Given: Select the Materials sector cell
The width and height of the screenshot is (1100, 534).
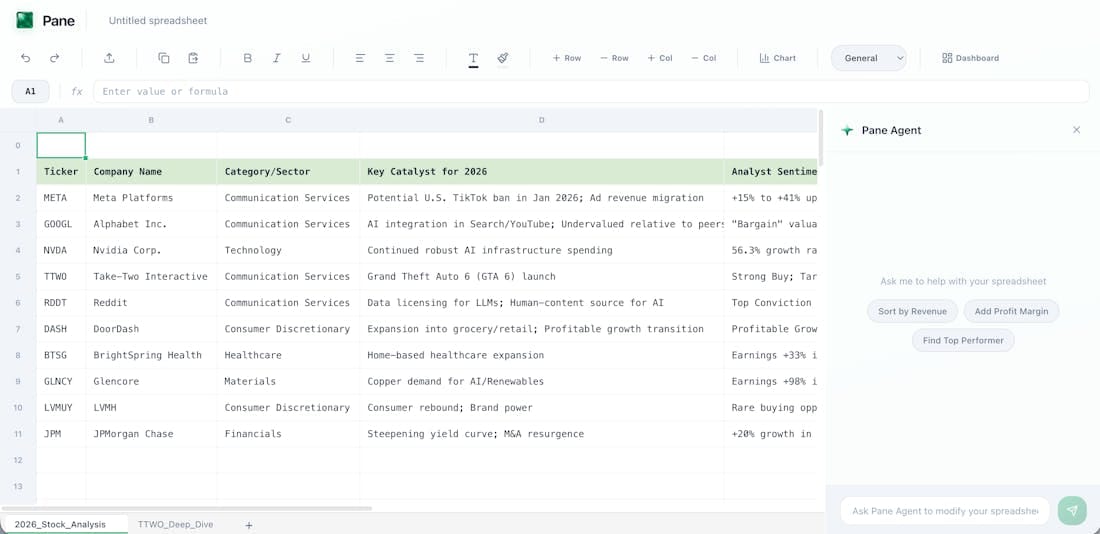Looking at the screenshot, I should [288, 381].
